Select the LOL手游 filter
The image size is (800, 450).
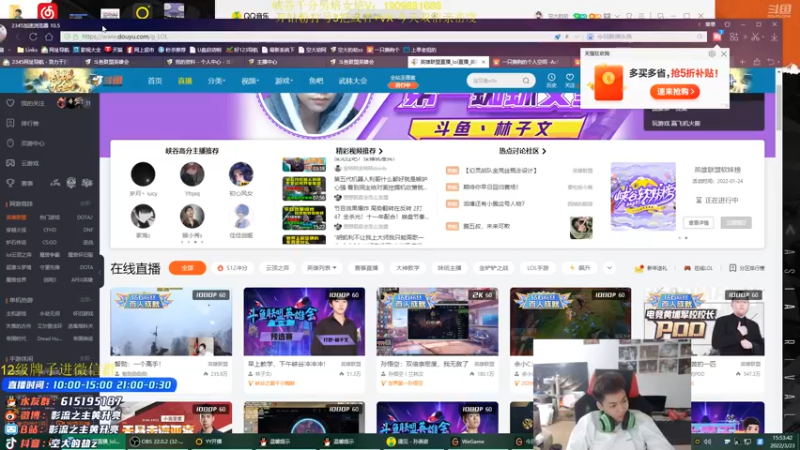538,268
